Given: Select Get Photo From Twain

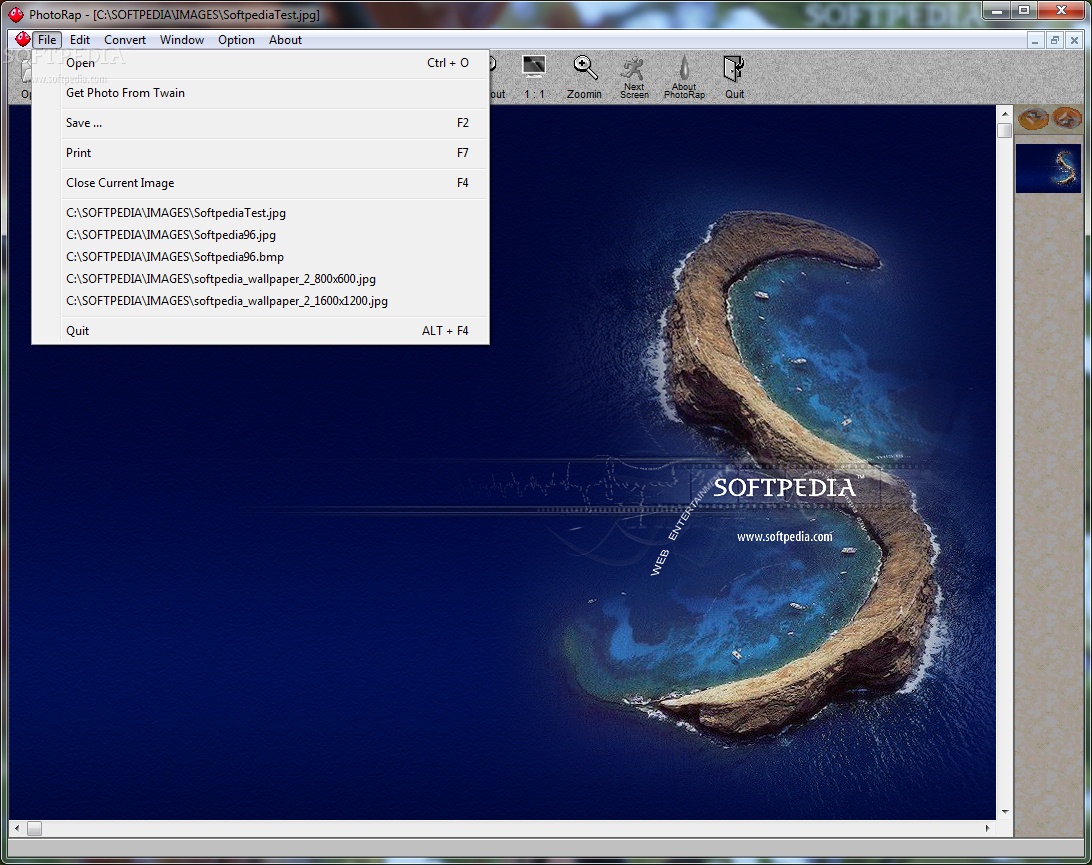Looking at the screenshot, I should click(x=260, y=93).
